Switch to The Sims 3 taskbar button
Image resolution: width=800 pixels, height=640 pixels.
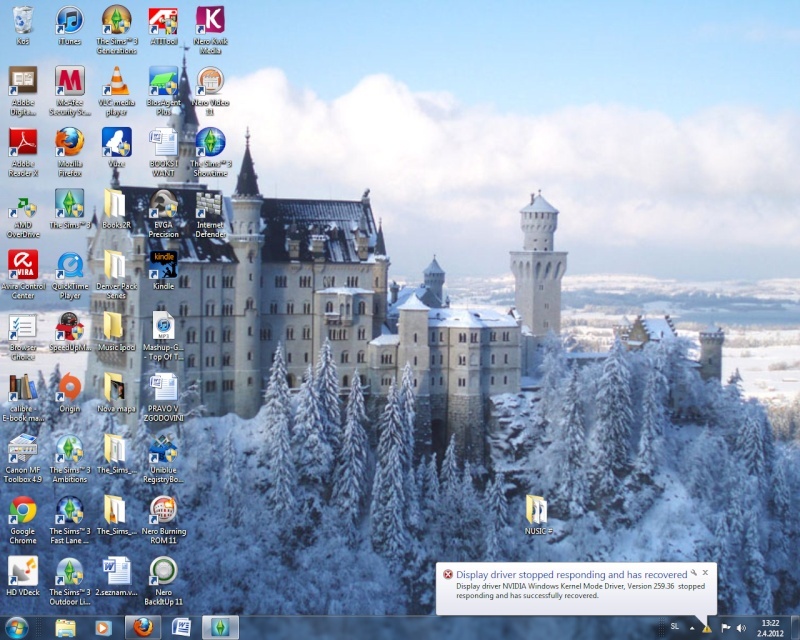(x=220, y=628)
